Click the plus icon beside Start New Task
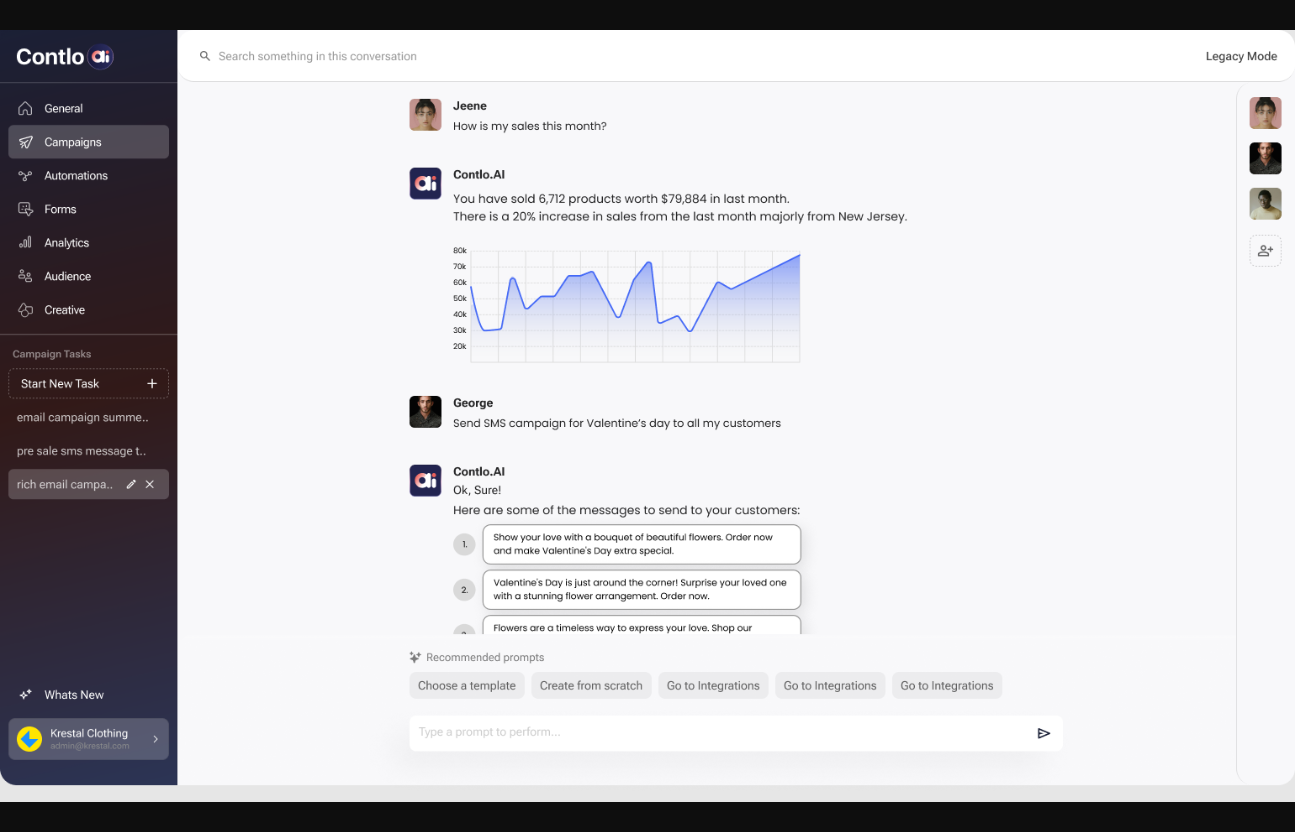This screenshot has height=832, width=1295. pos(152,384)
